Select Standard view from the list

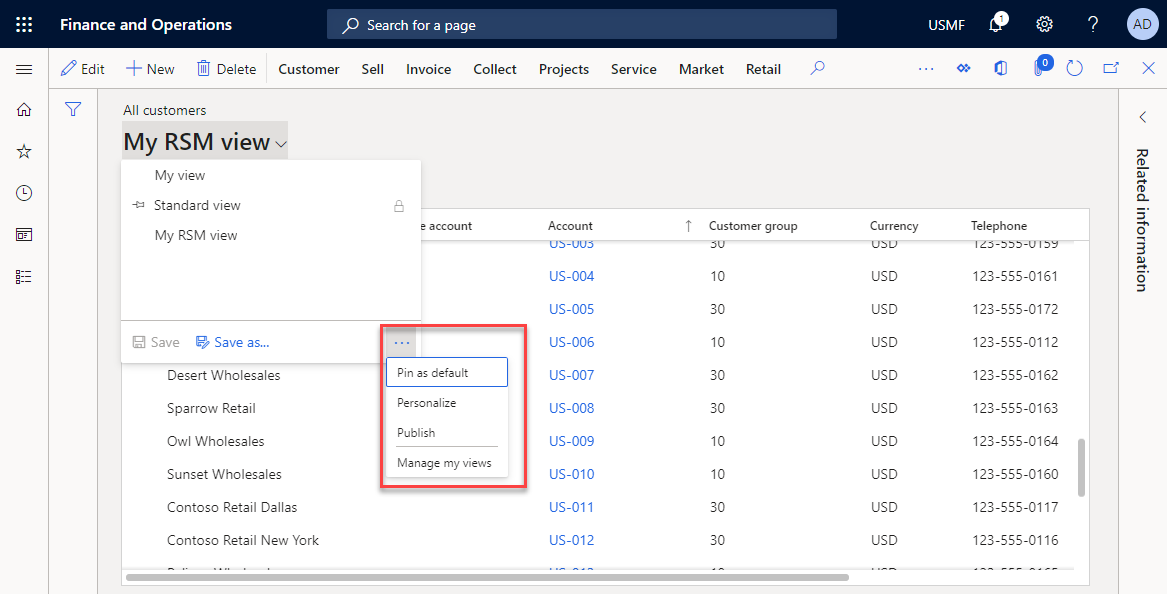coord(197,205)
